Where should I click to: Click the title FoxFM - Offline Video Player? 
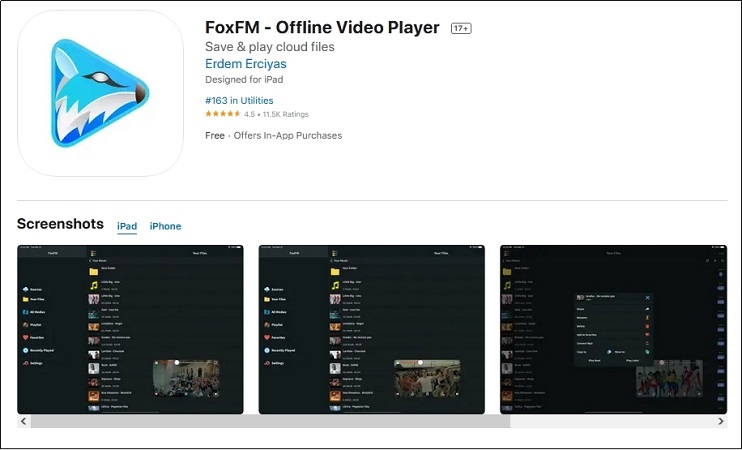pyautogui.click(x=322, y=27)
